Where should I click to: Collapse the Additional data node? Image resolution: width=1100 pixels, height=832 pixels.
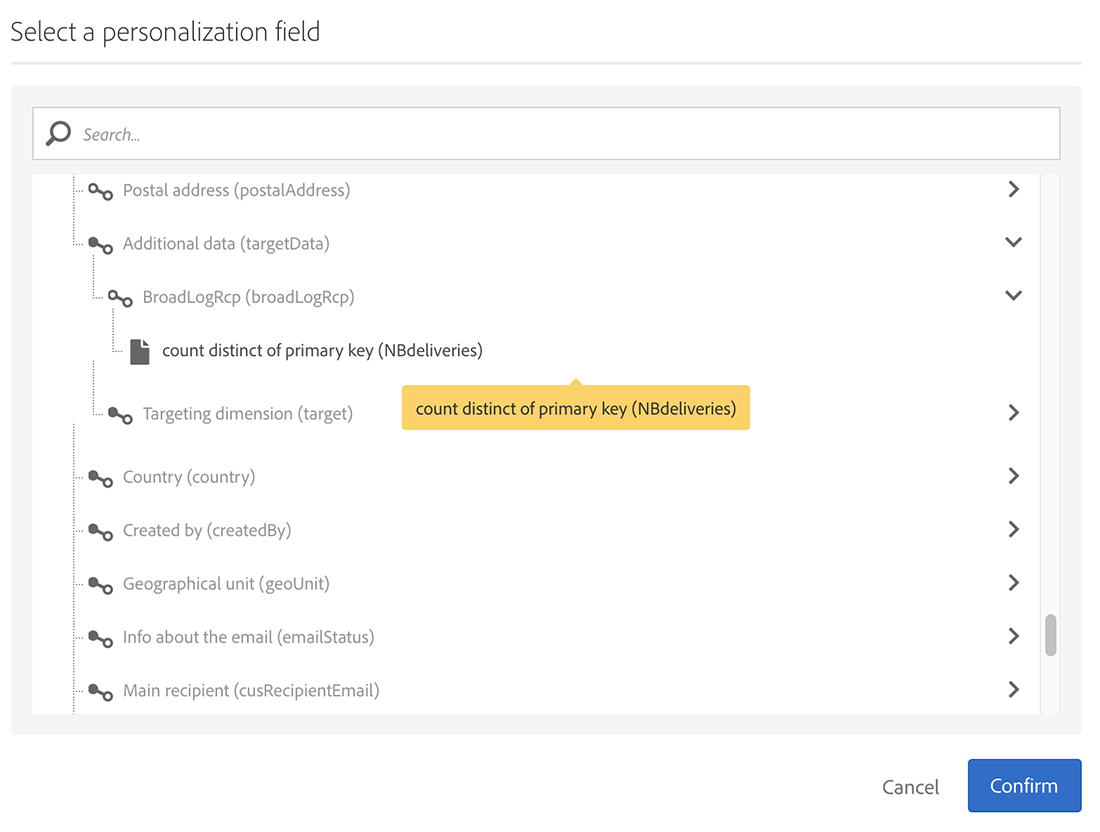click(x=1013, y=242)
